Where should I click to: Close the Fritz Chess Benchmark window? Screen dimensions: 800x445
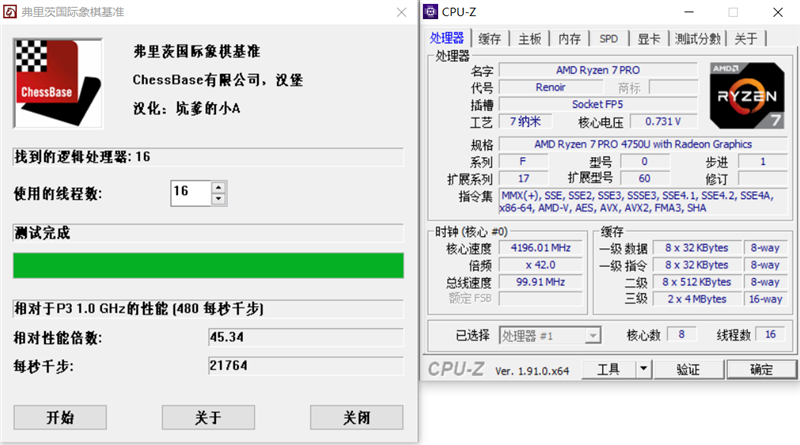pyautogui.click(x=402, y=12)
